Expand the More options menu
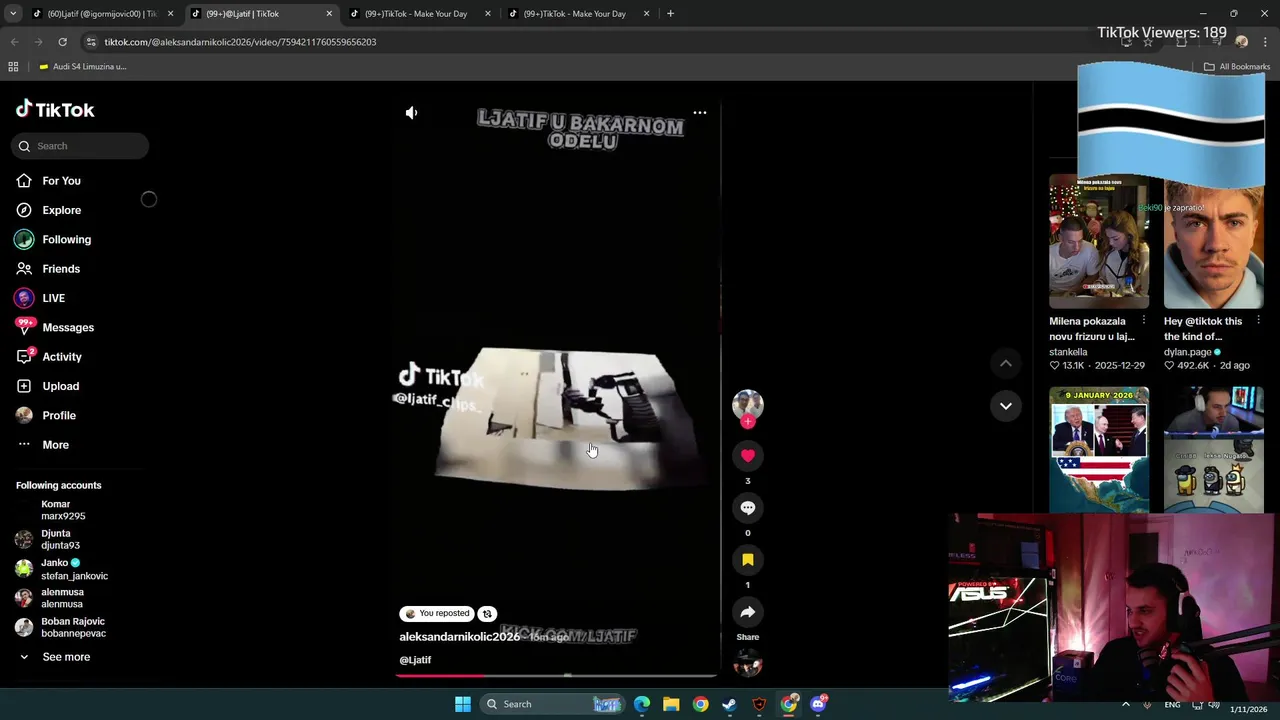This screenshot has width=1280, height=720. 55,445
